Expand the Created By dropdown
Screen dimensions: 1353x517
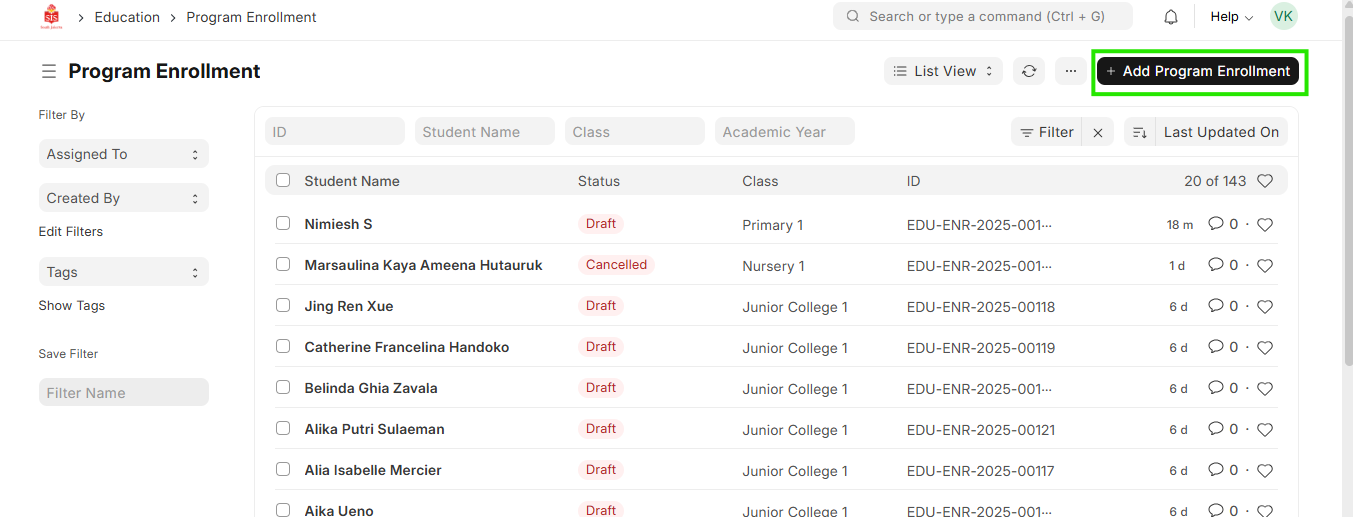(123, 198)
